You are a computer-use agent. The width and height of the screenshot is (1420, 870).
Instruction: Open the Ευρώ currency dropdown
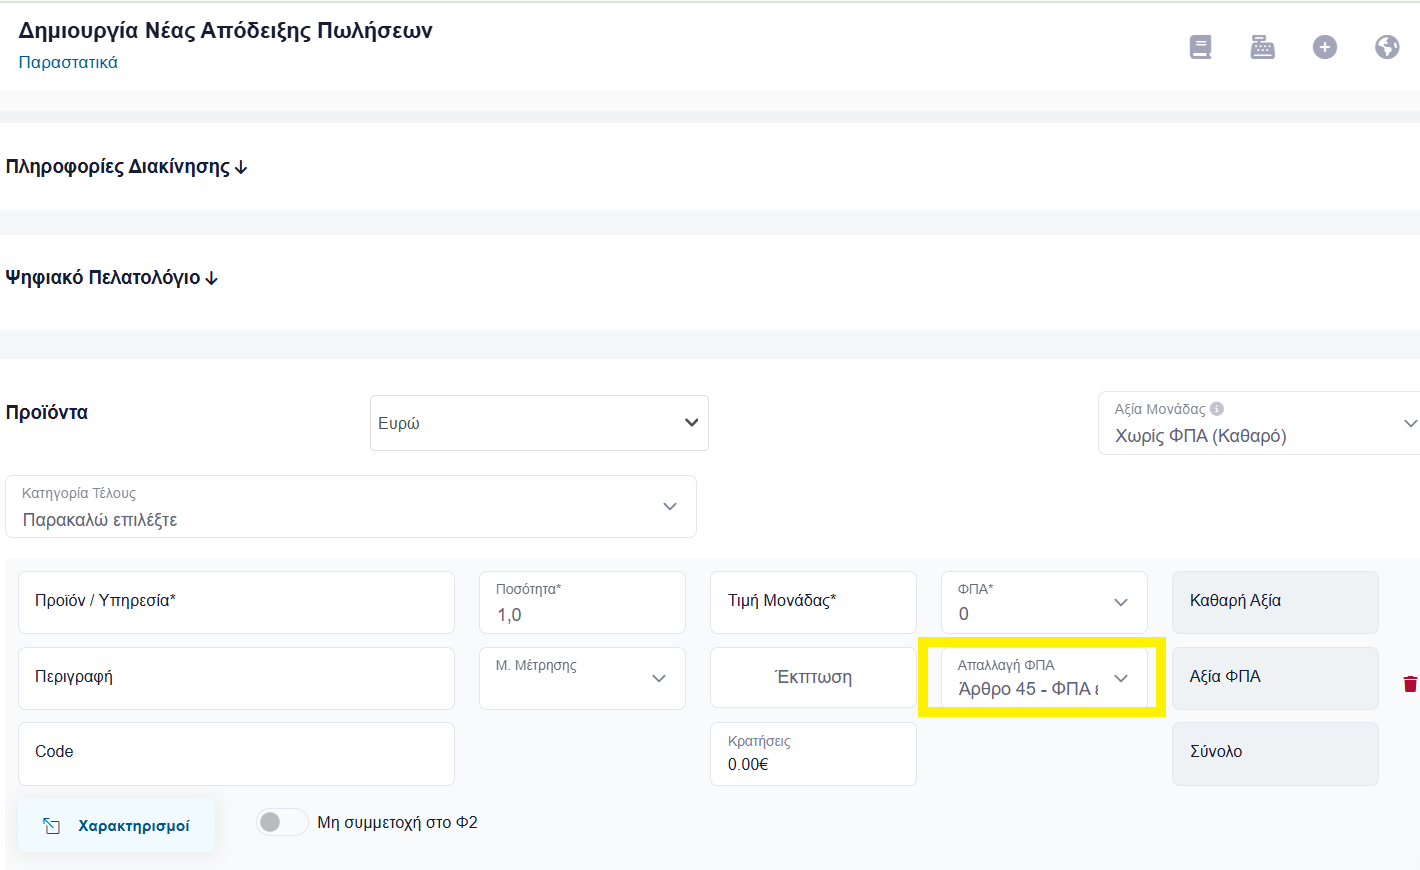[539, 423]
